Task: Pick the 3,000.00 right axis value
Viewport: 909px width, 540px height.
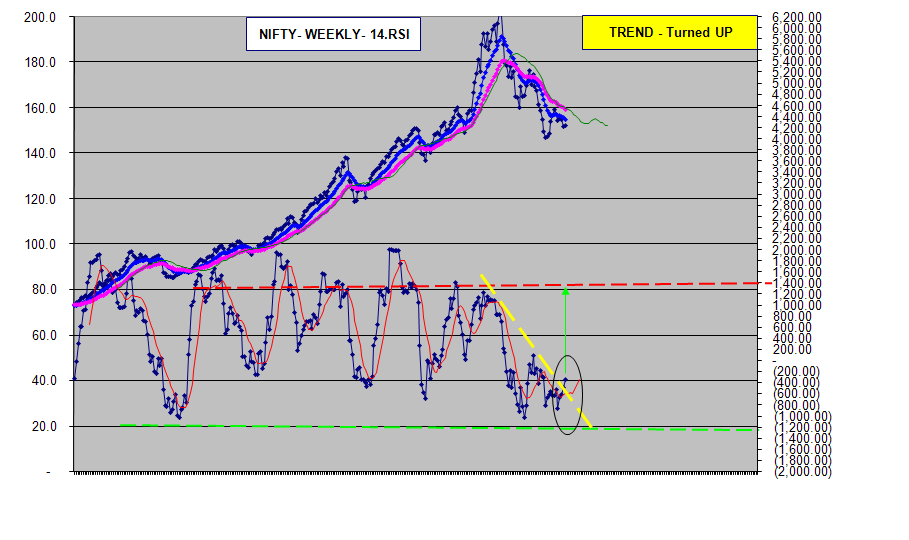Action: pyautogui.click(x=797, y=194)
